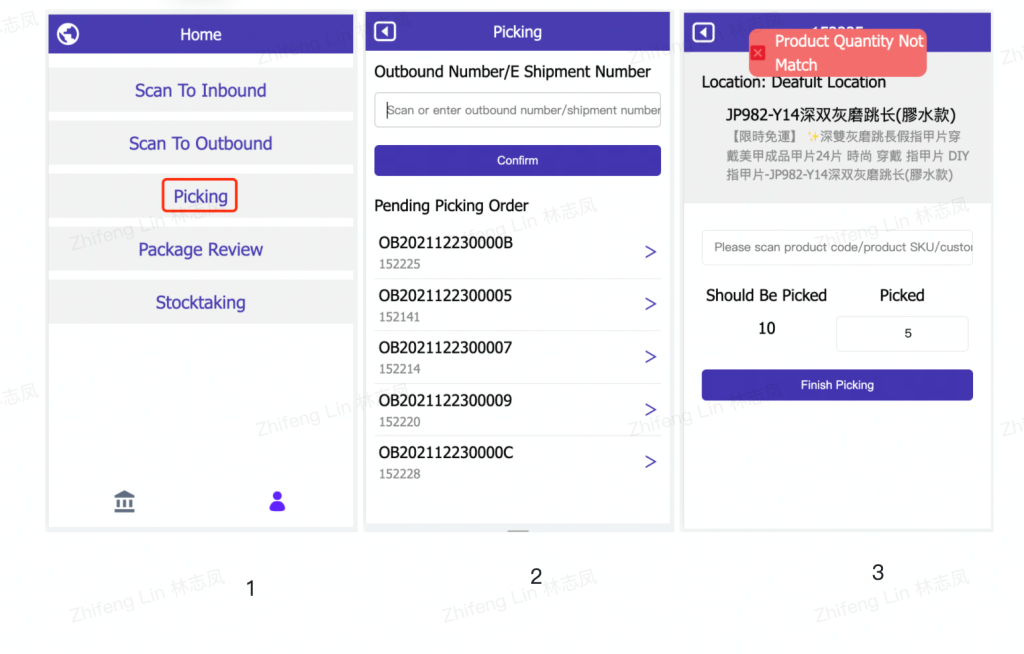This screenshot has width=1024, height=654.
Task: Dismiss the Product Quantity Not Match alert icon
Action: (x=758, y=53)
